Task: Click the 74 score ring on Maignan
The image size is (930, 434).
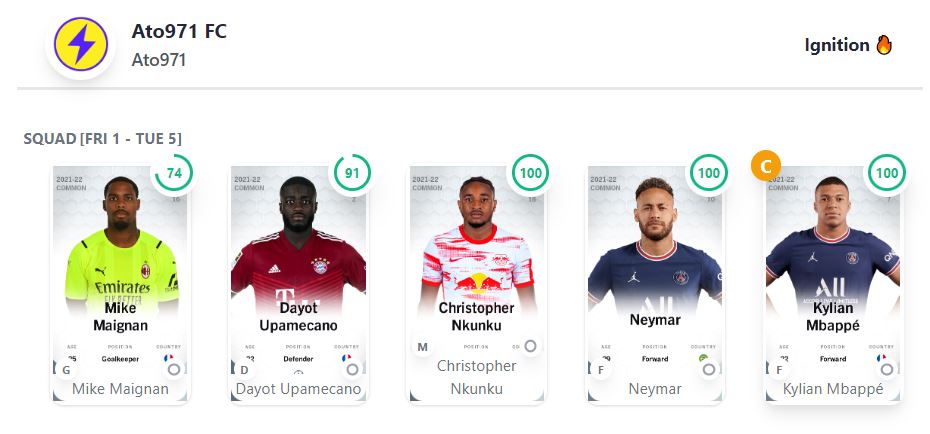Action: tap(174, 174)
